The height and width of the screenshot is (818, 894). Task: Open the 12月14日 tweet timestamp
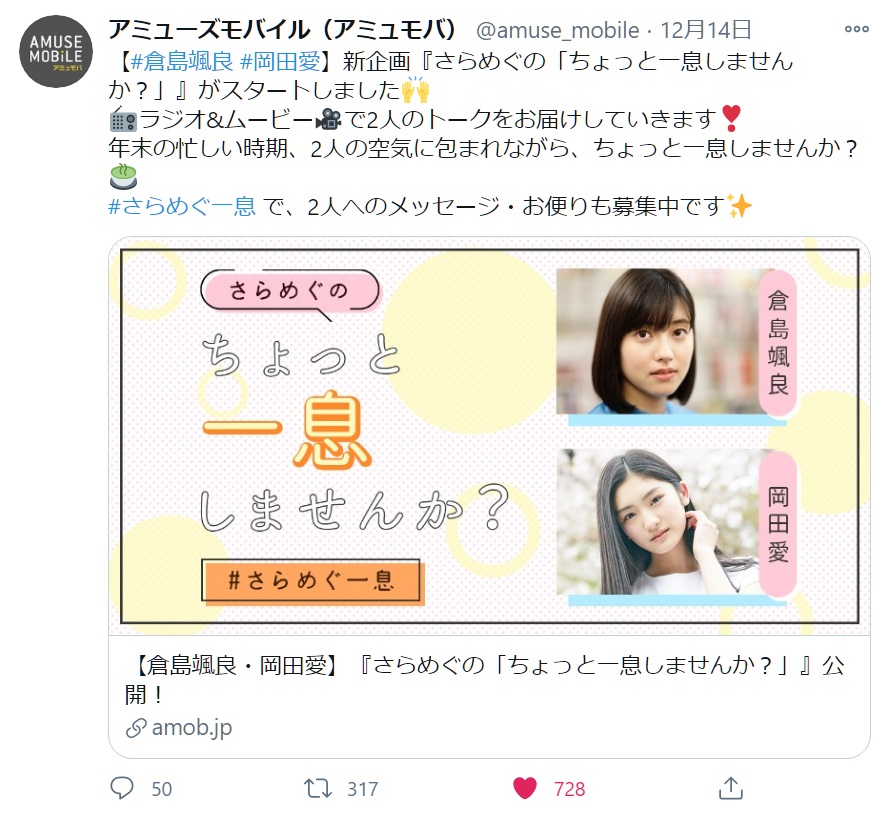pos(705,30)
